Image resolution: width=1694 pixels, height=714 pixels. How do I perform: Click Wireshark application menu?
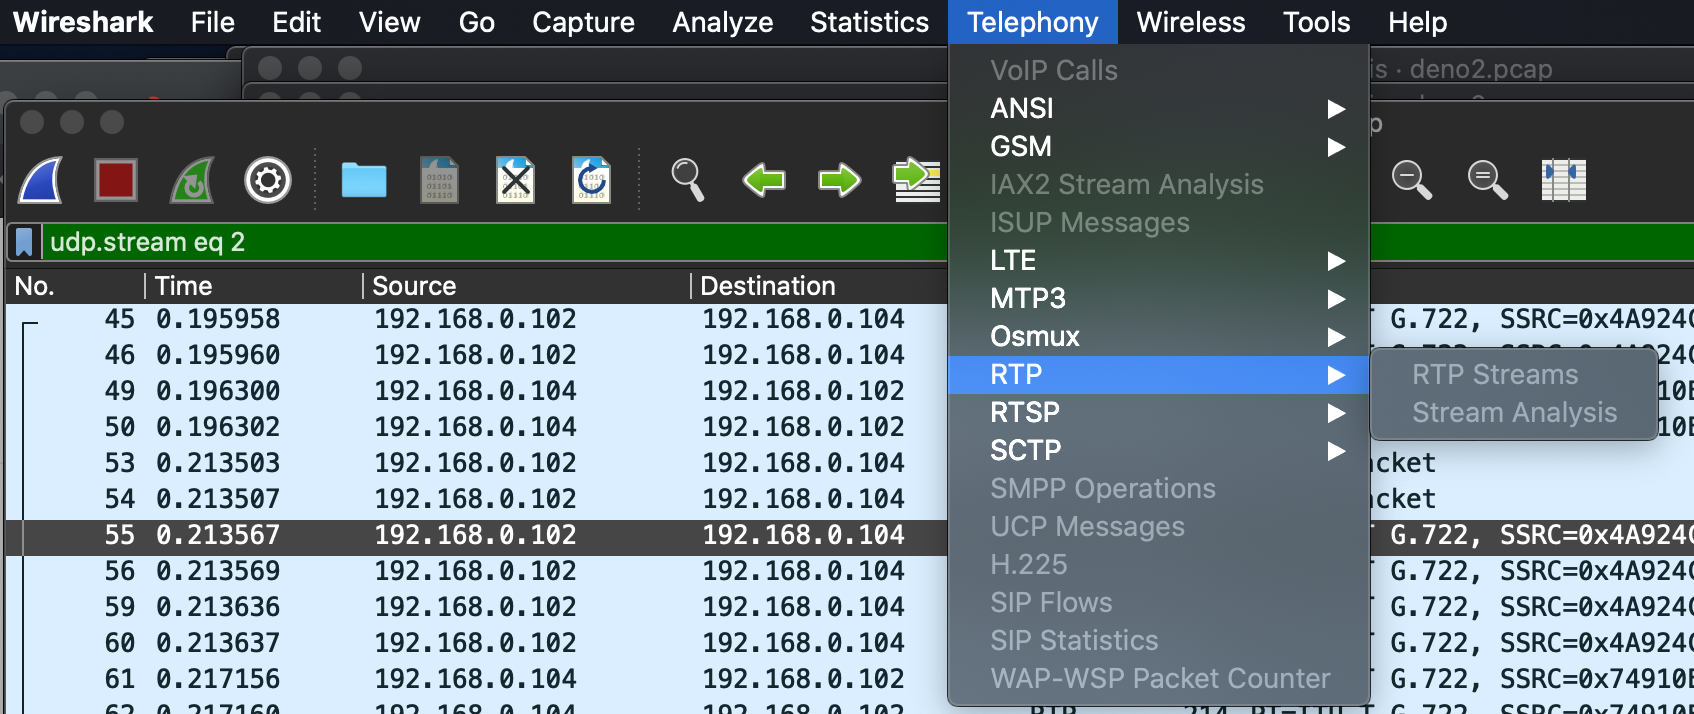83,22
